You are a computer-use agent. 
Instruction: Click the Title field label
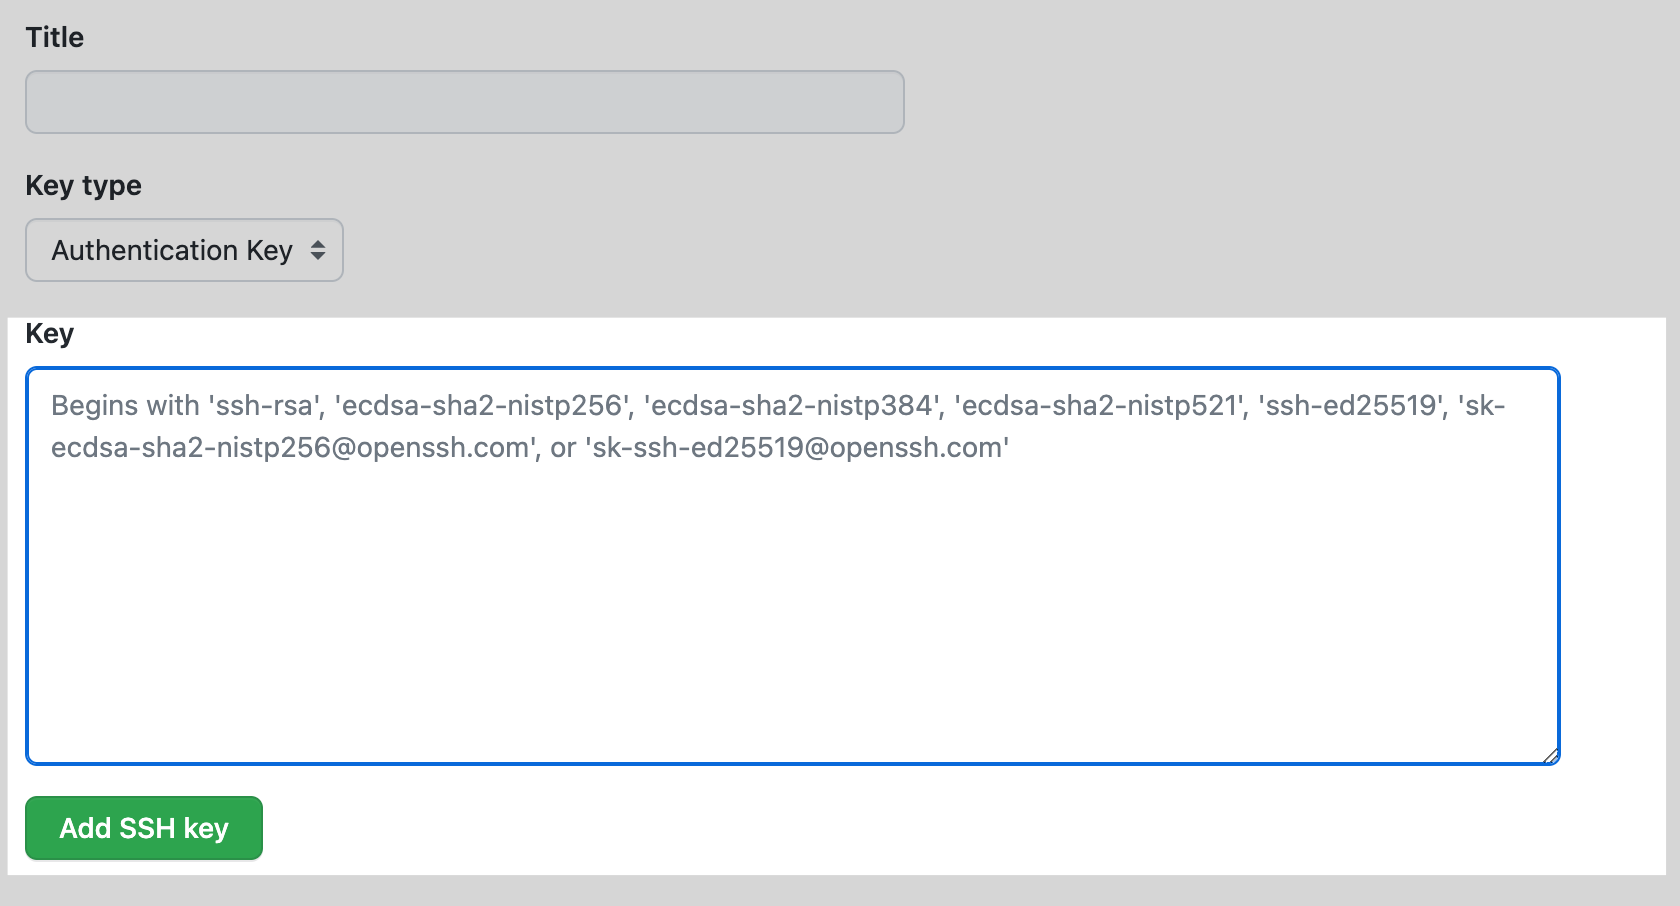point(55,38)
